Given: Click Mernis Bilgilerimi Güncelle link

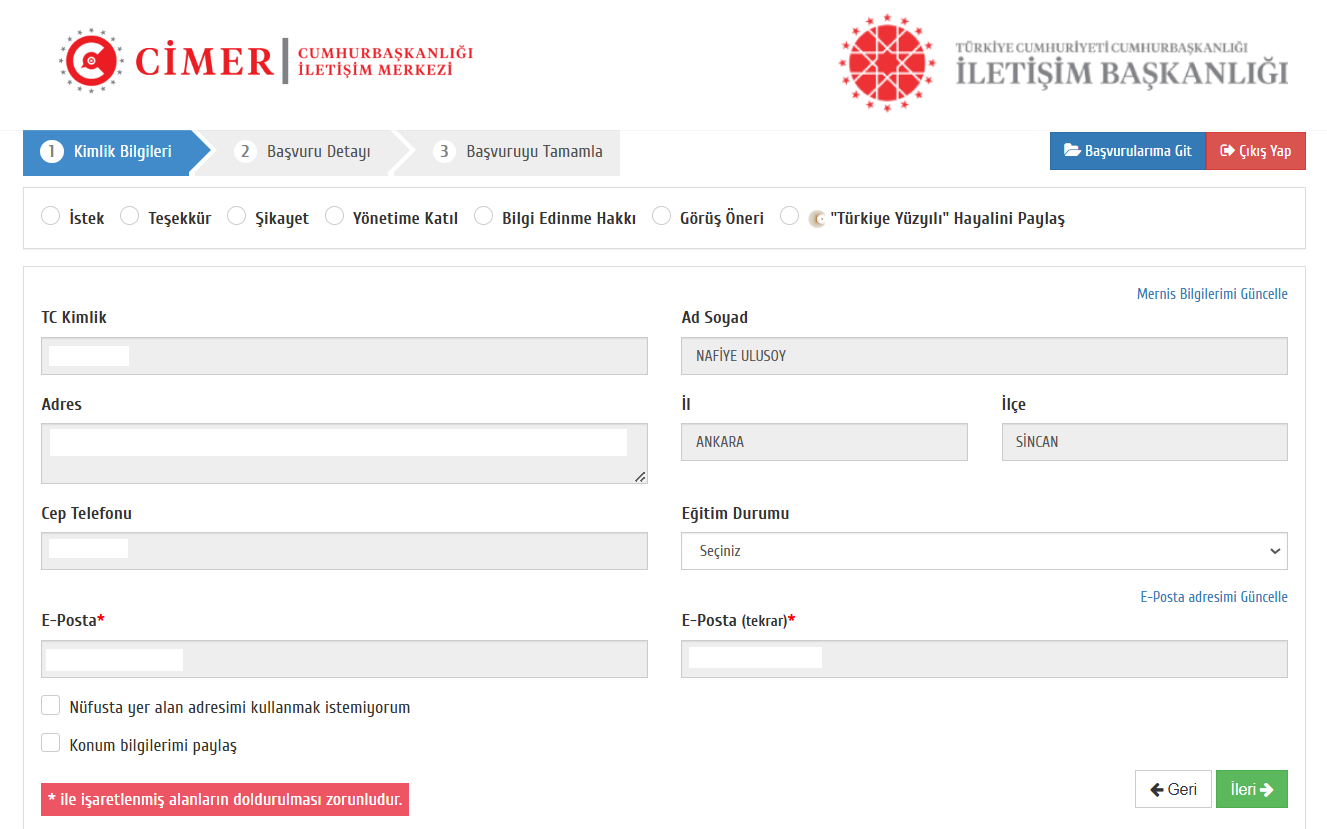Looking at the screenshot, I should click(x=1211, y=294).
